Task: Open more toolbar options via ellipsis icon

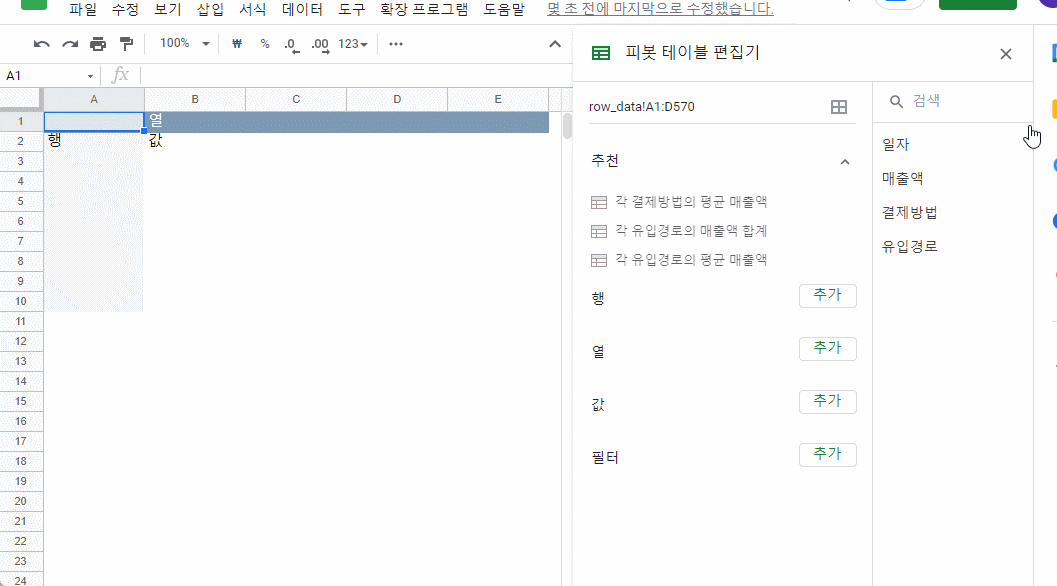Action: pyautogui.click(x=396, y=43)
